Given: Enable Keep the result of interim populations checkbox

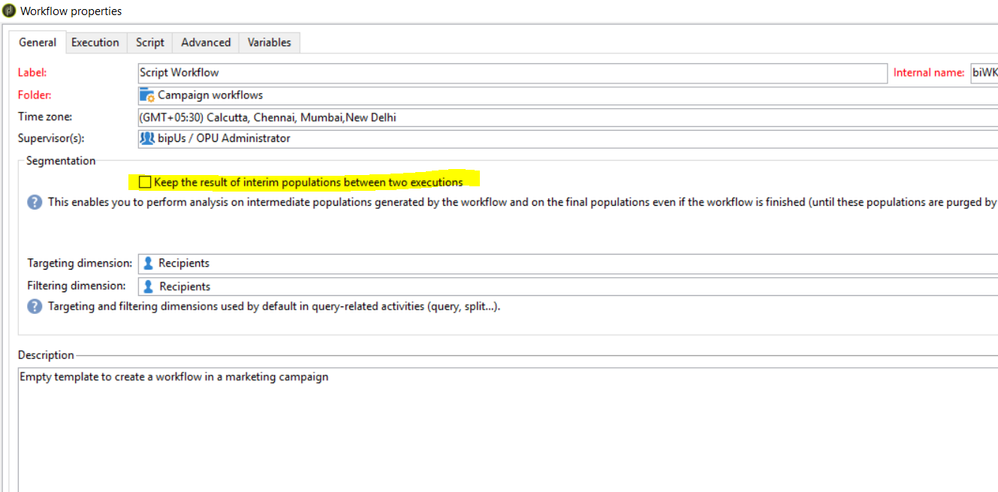Looking at the screenshot, I should point(146,182).
